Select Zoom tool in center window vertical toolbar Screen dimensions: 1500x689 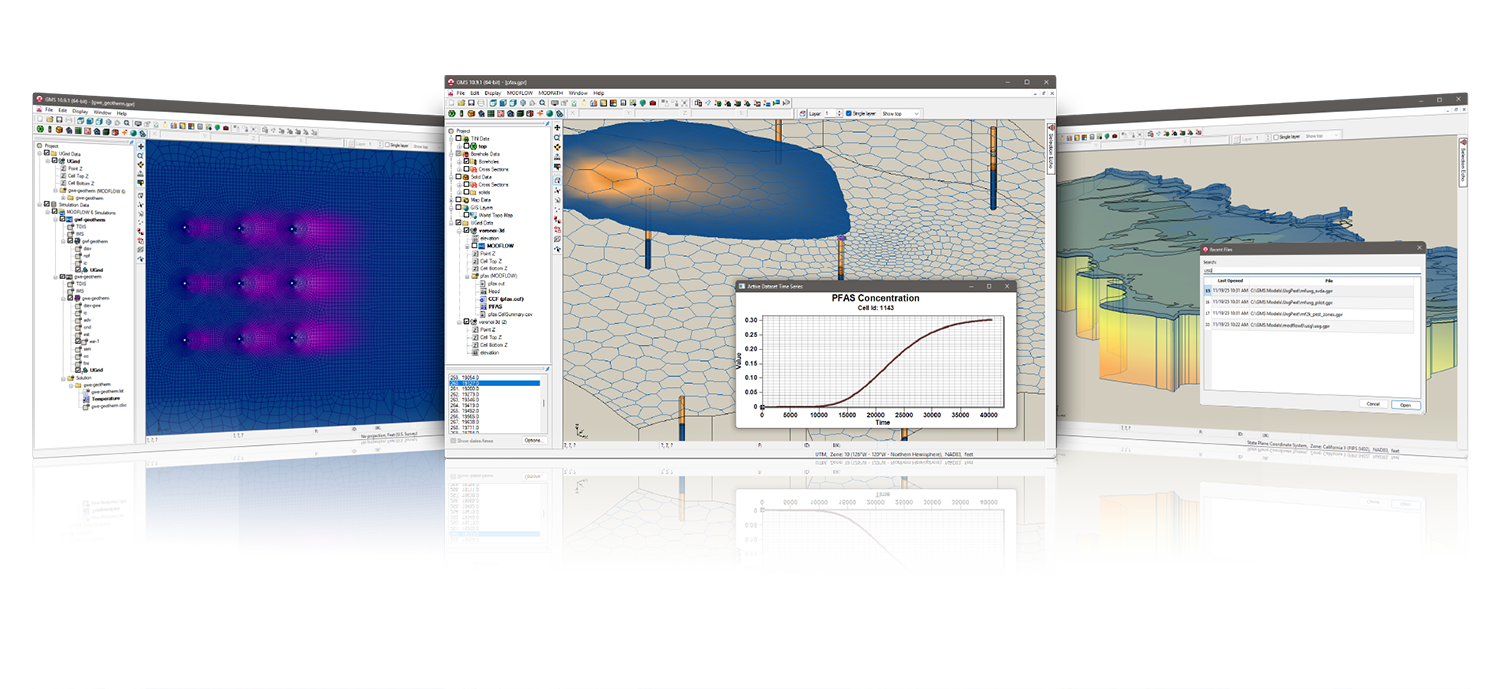pyautogui.click(x=557, y=137)
